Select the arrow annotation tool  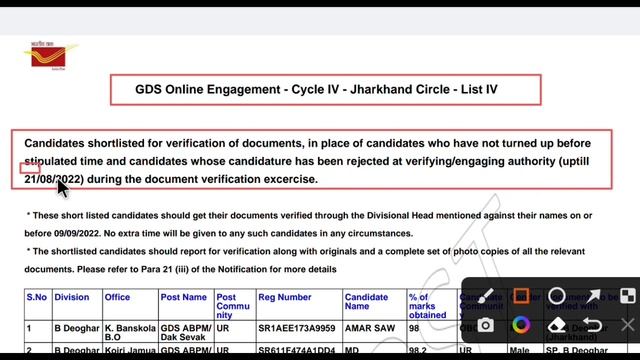(593, 296)
